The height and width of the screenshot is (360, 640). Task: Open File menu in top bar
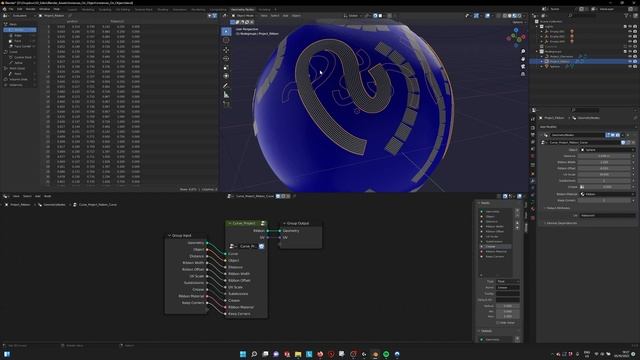point(11,9)
